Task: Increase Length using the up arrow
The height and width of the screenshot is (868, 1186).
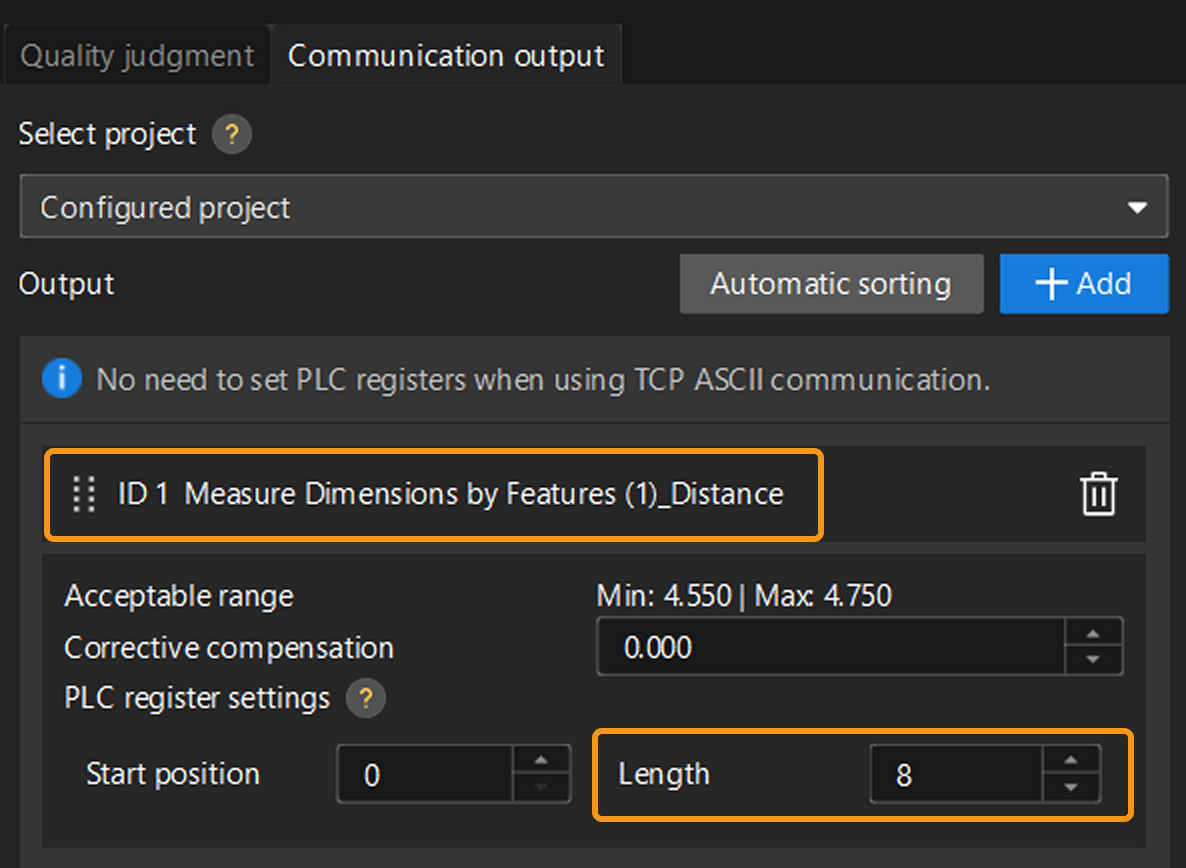Action: (x=1071, y=761)
